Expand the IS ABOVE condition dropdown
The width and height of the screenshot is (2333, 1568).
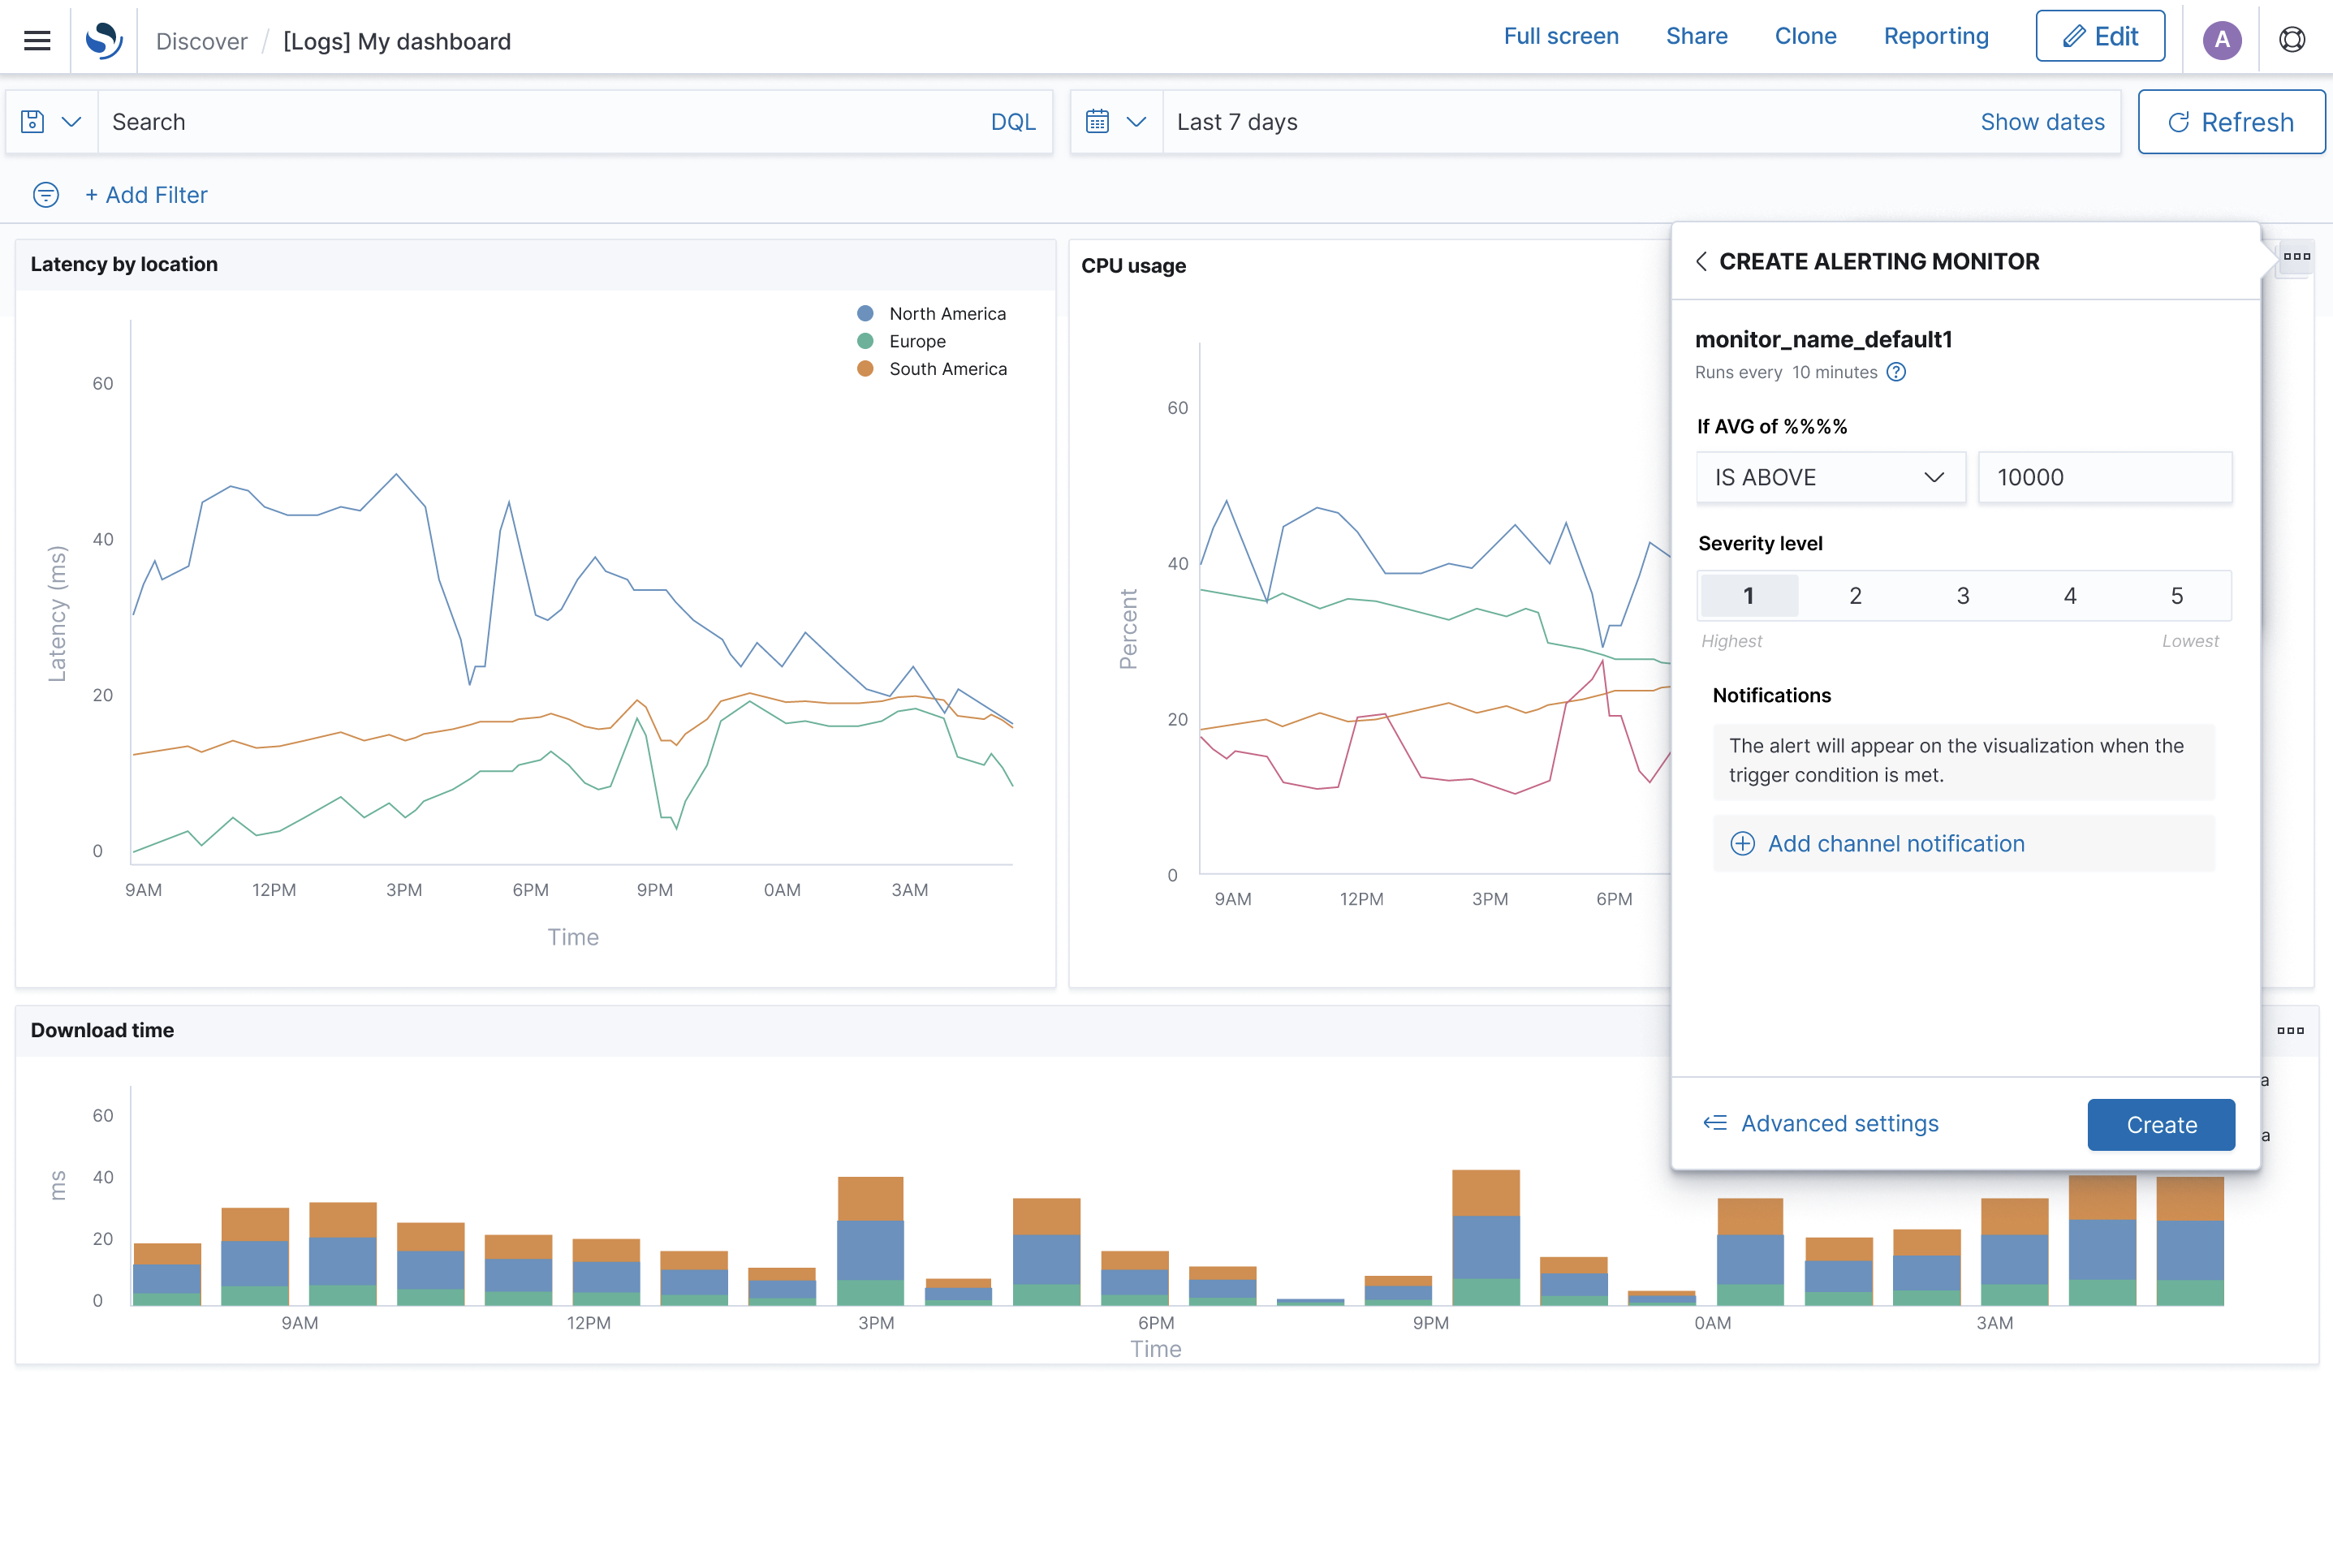pos(1830,478)
